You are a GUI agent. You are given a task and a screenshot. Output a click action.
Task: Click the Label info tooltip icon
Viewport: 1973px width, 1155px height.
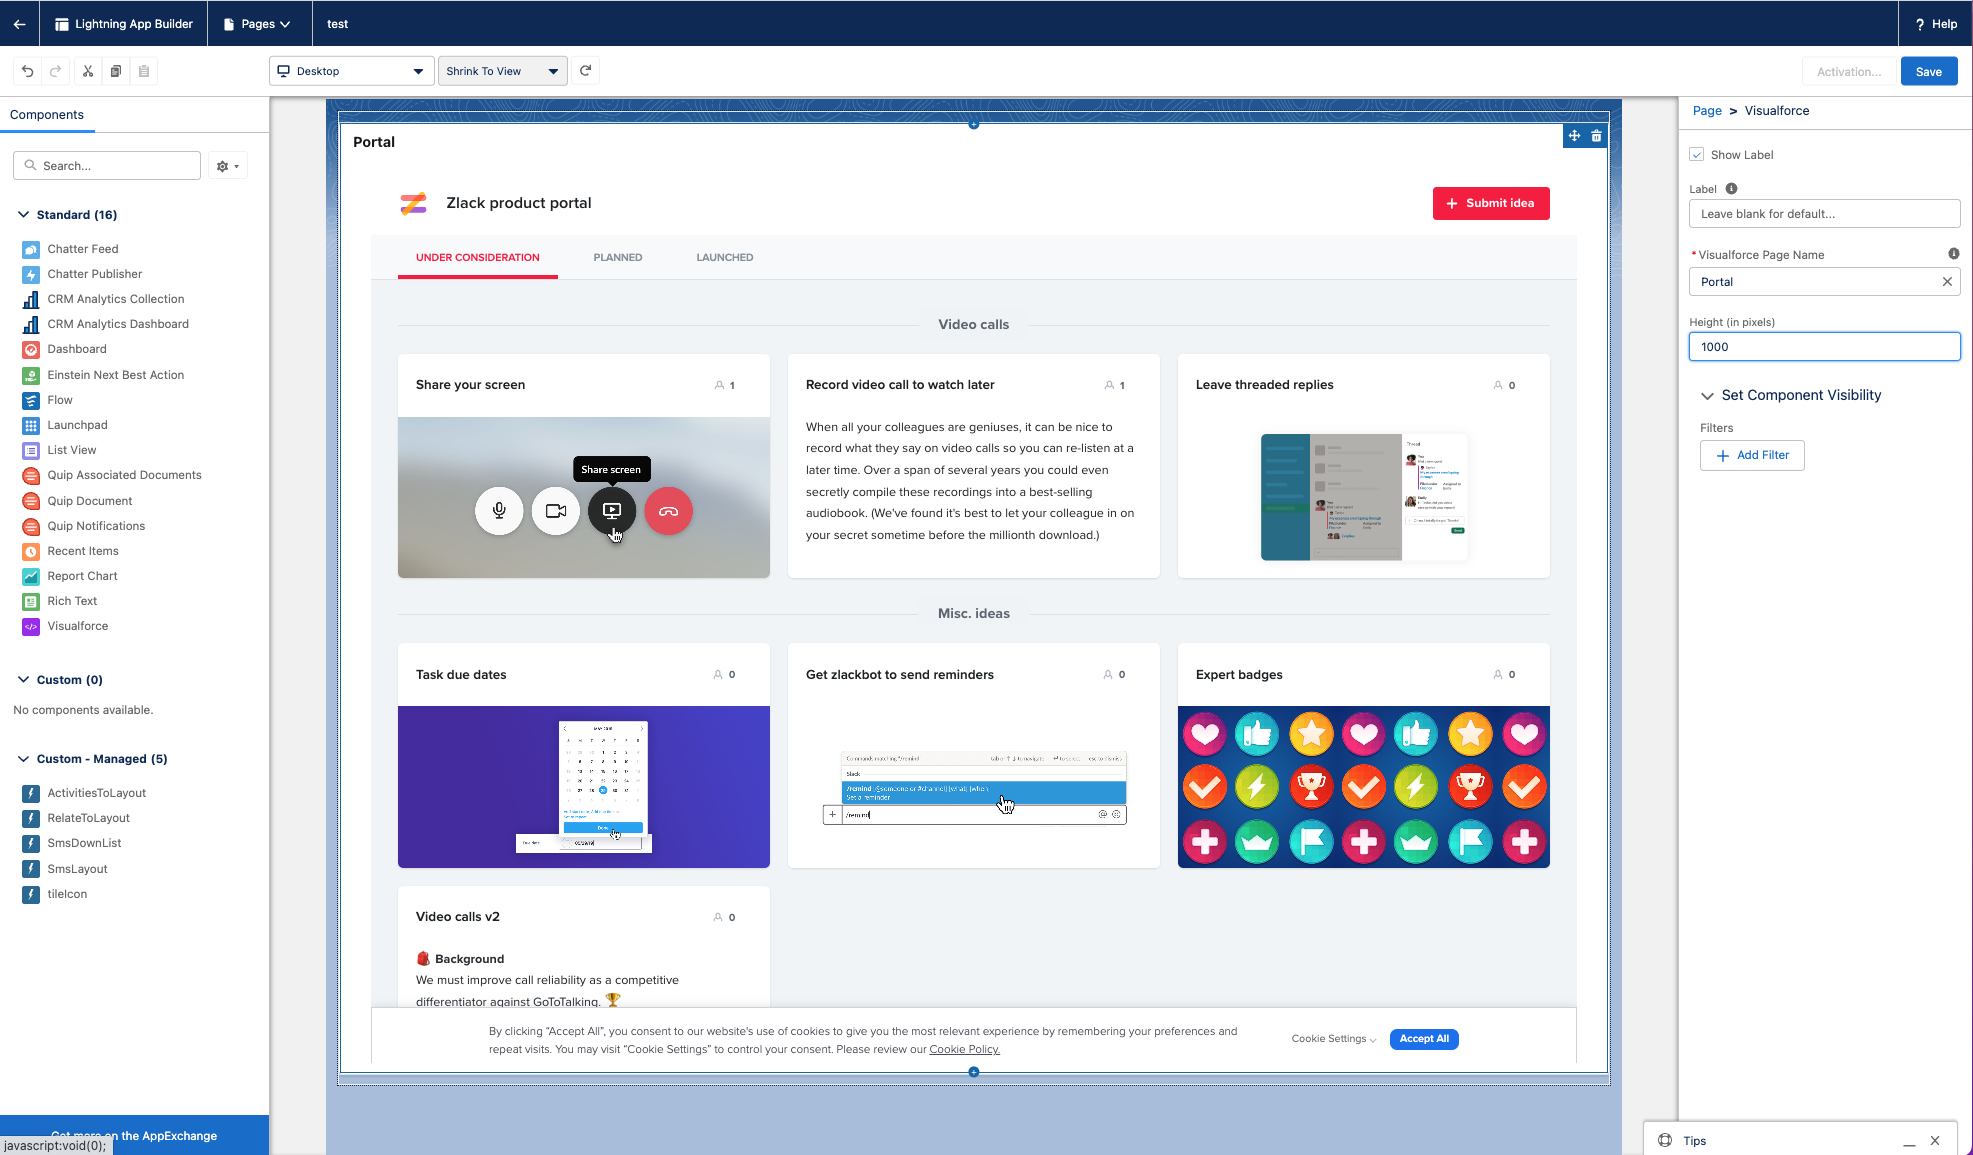pyautogui.click(x=1731, y=189)
